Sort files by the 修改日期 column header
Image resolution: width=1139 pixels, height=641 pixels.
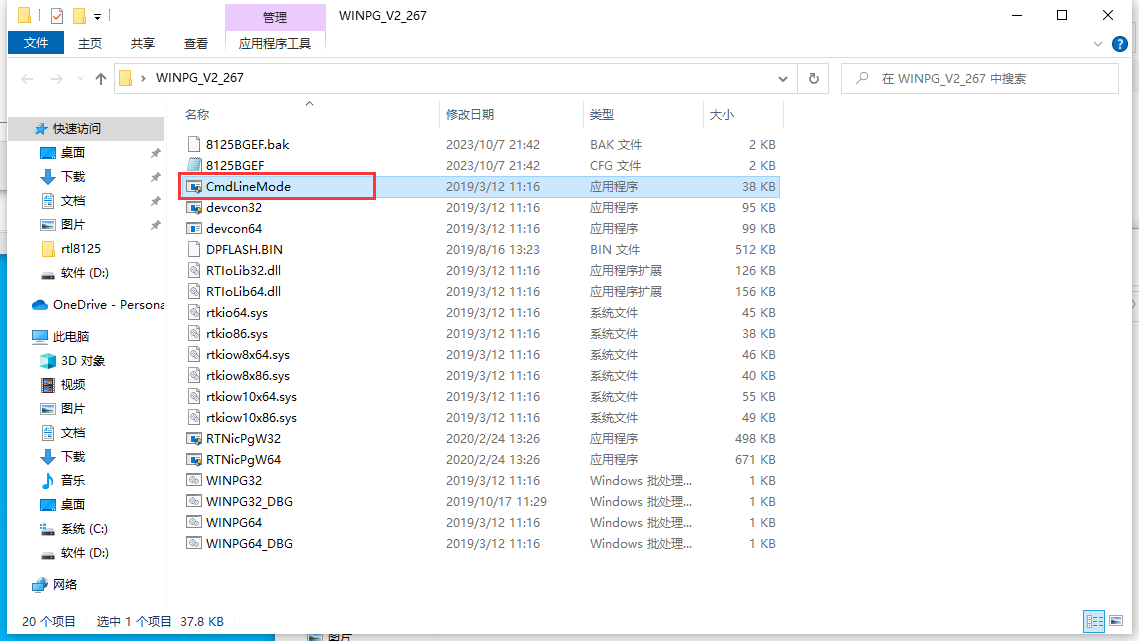point(470,115)
